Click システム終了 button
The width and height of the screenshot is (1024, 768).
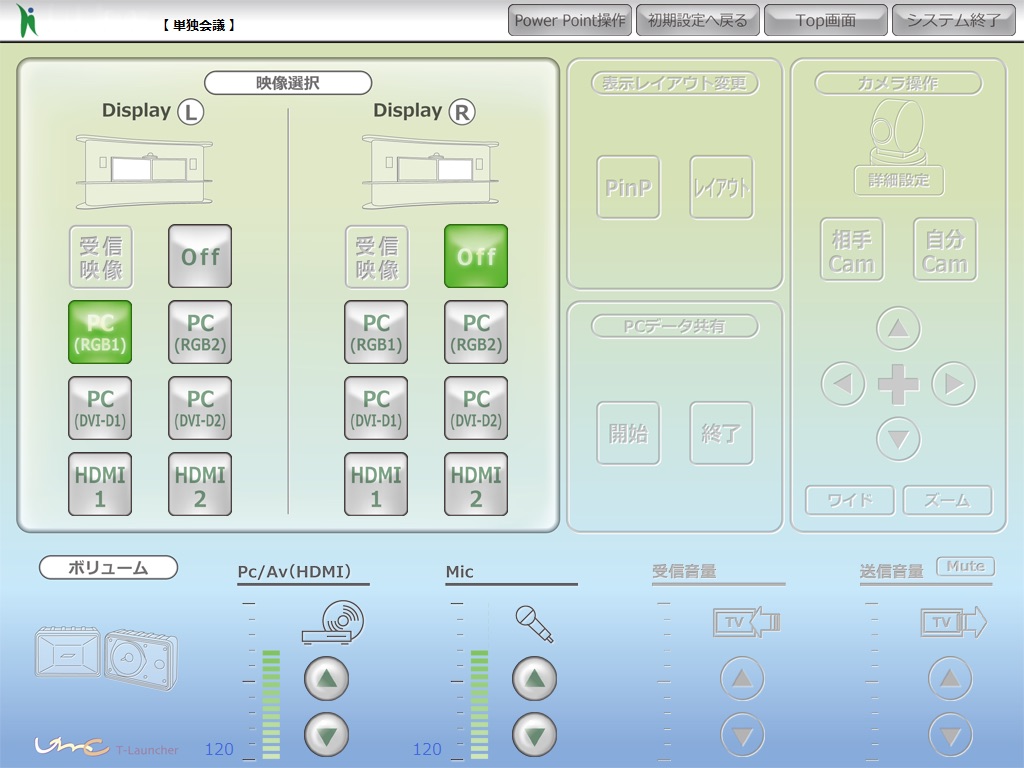click(953, 20)
